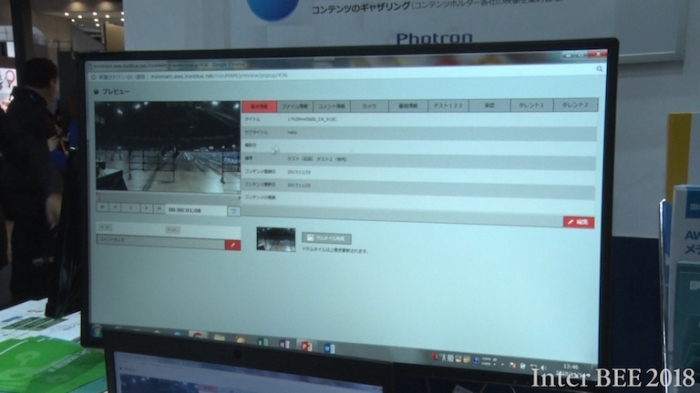Click the blue icon beside the timecode field
700x393 pixels.
point(234,211)
